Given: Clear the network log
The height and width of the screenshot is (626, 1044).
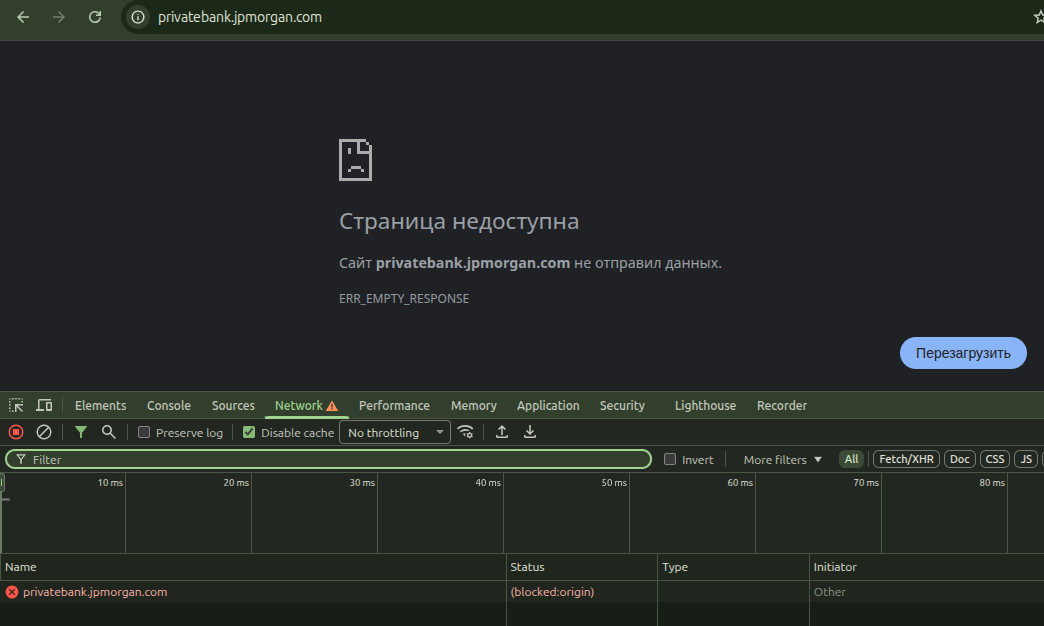Looking at the screenshot, I should 44,432.
